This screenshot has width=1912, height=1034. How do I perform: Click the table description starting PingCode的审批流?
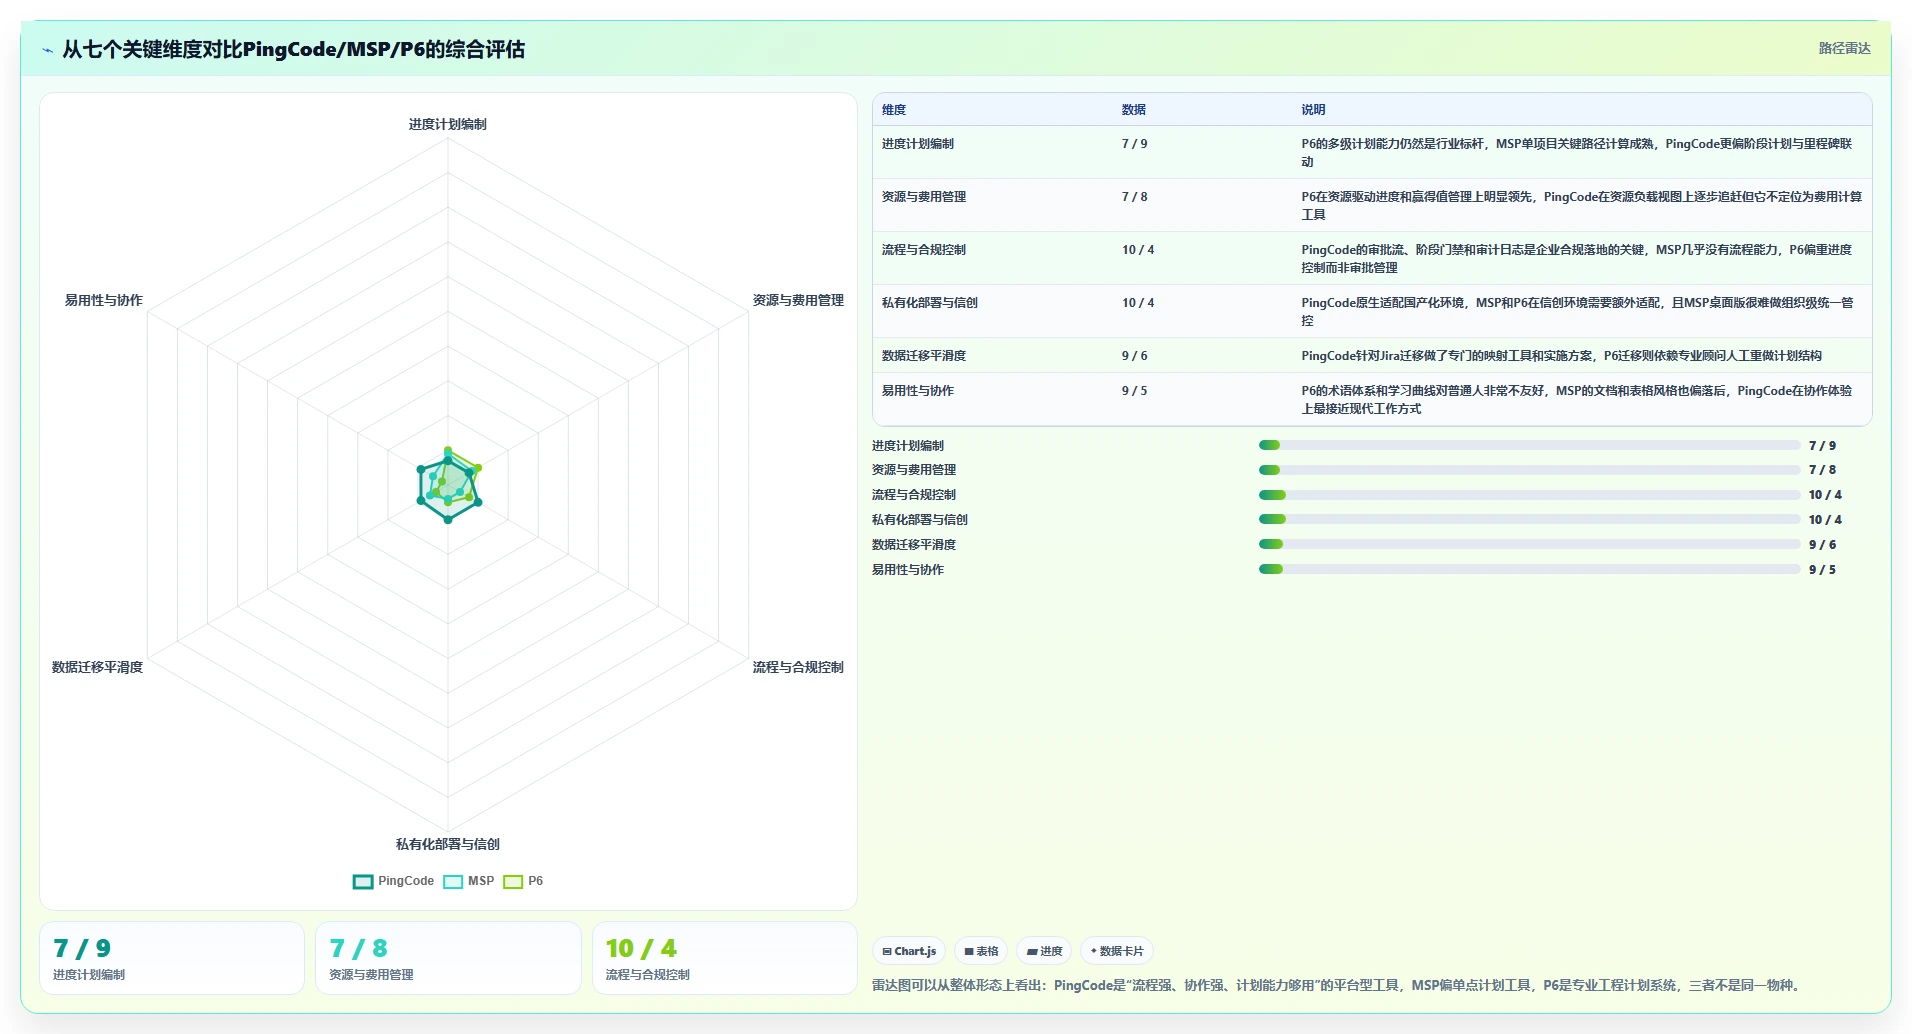point(1577,259)
